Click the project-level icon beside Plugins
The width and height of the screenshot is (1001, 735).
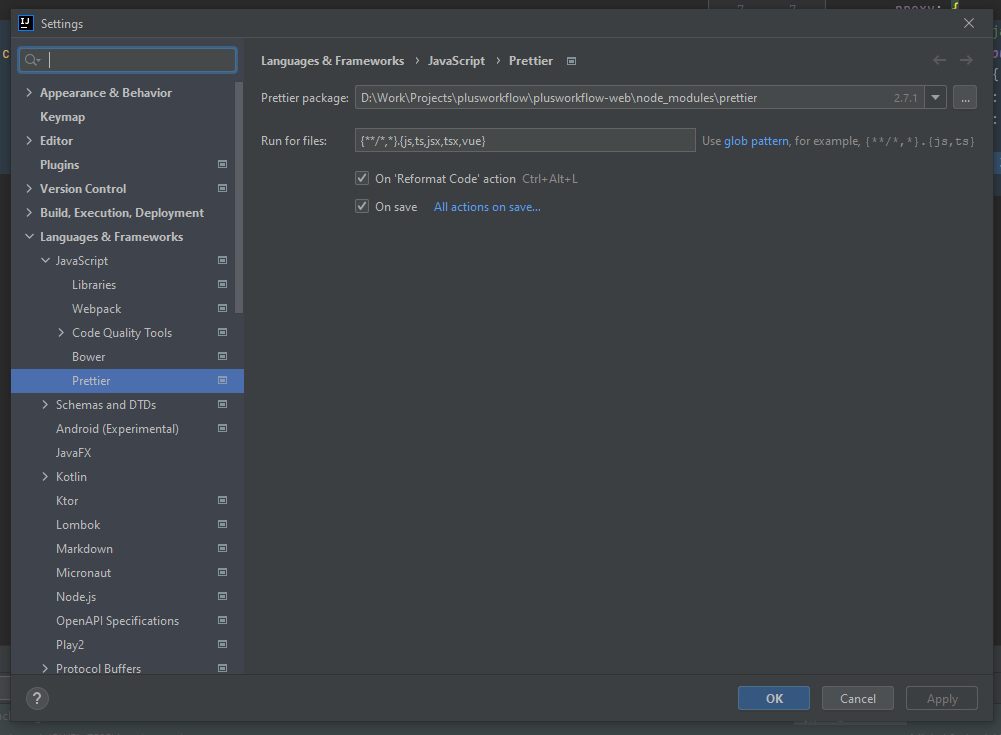pyautogui.click(x=222, y=165)
